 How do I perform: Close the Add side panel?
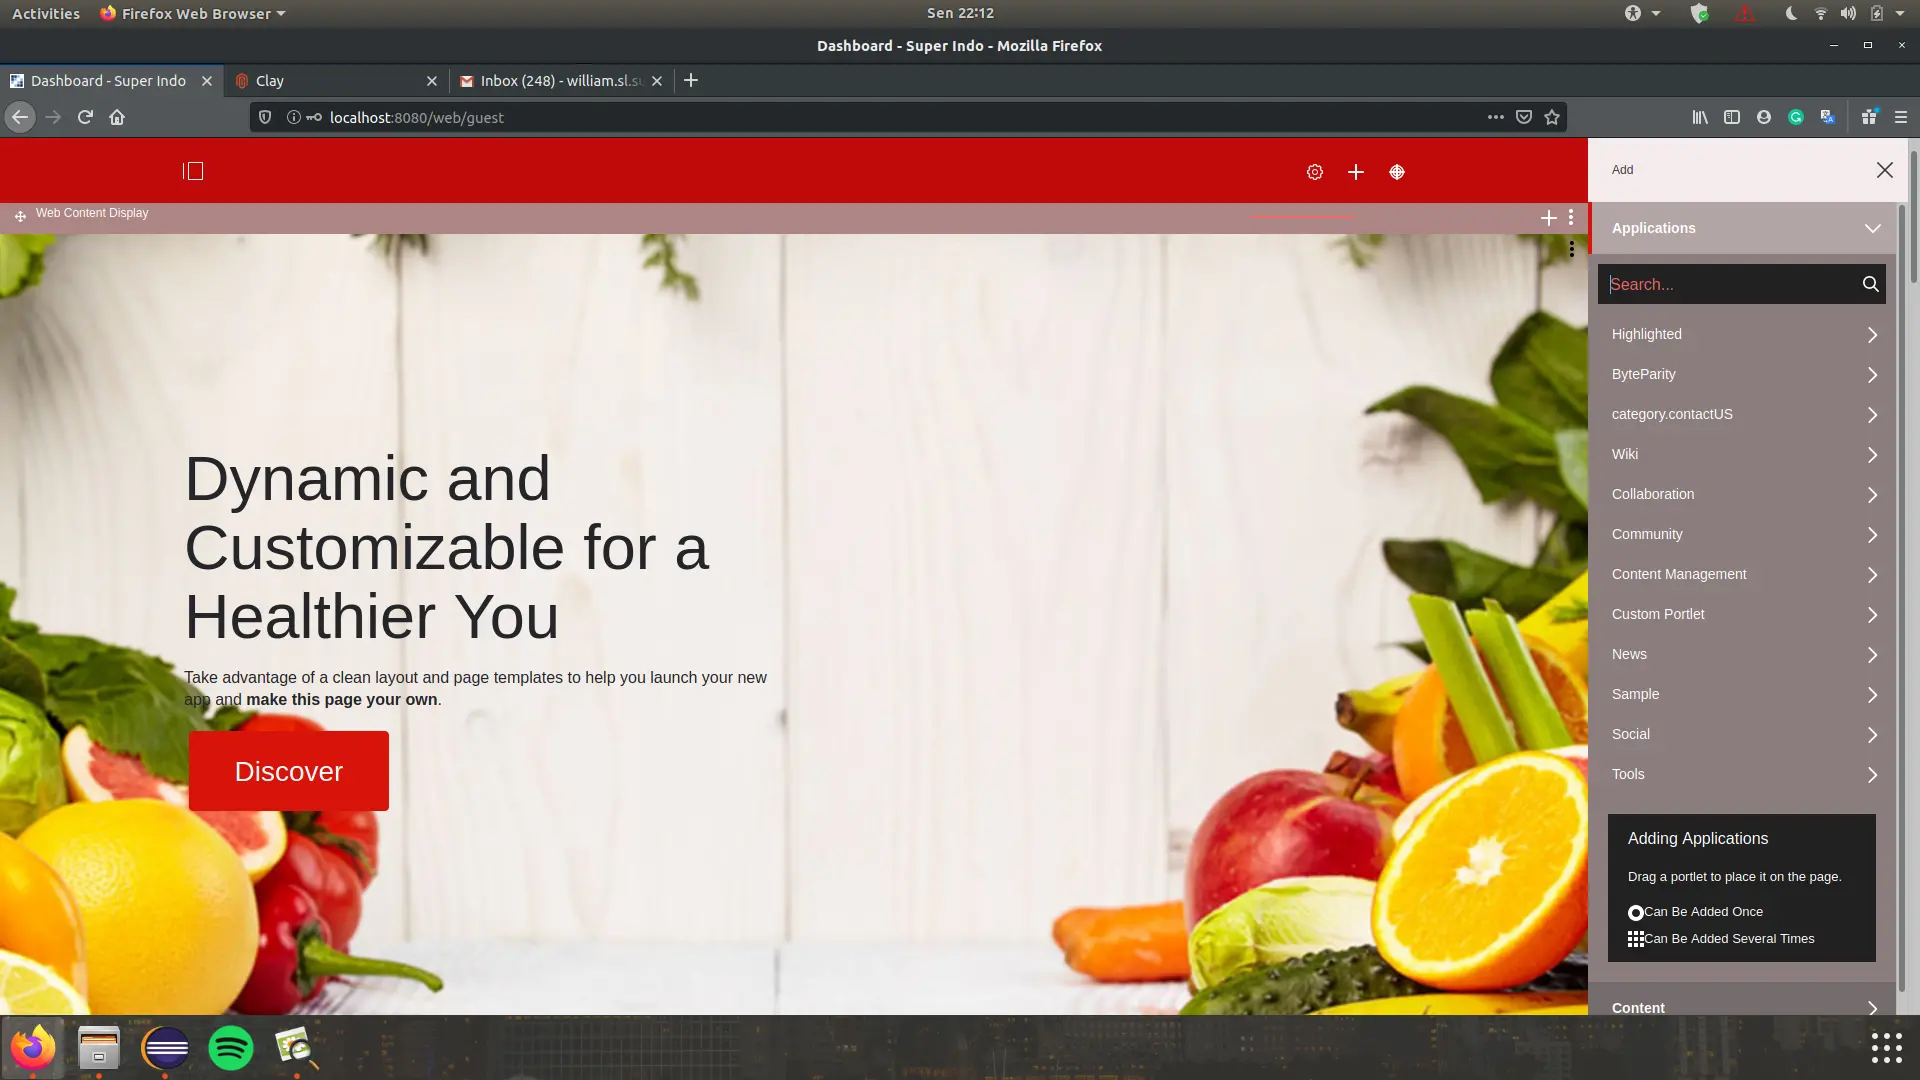(1884, 170)
